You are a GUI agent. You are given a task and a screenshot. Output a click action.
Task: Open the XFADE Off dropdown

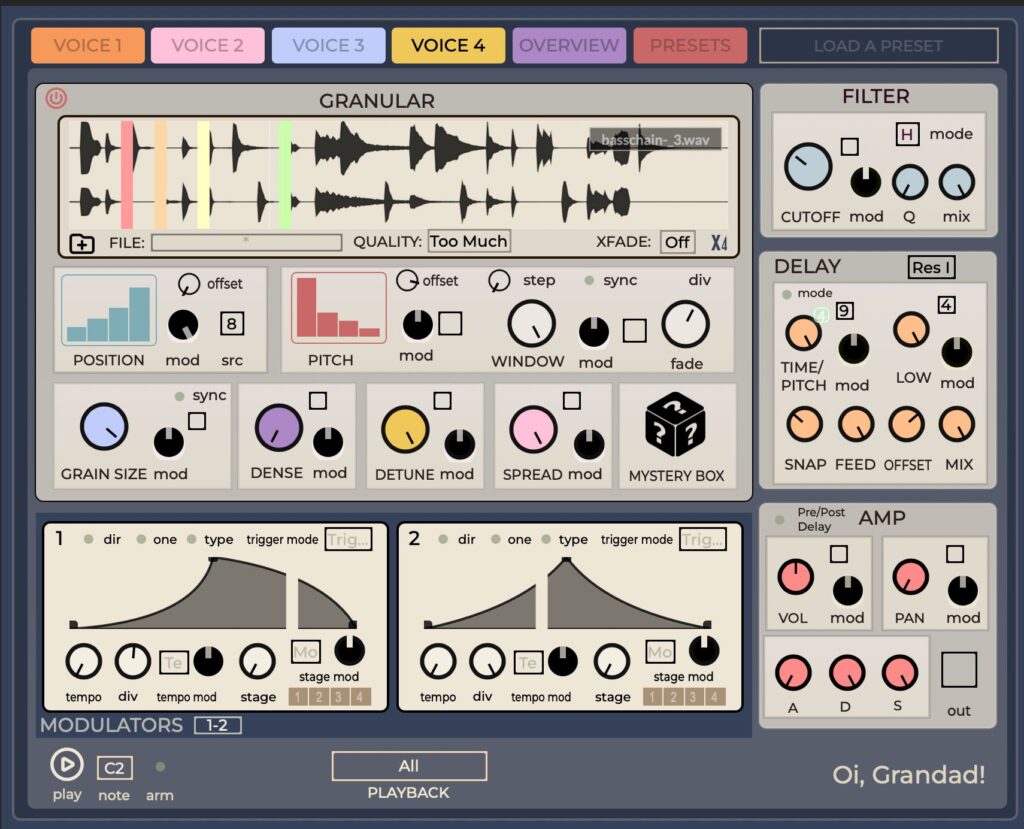[x=677, y=242]
